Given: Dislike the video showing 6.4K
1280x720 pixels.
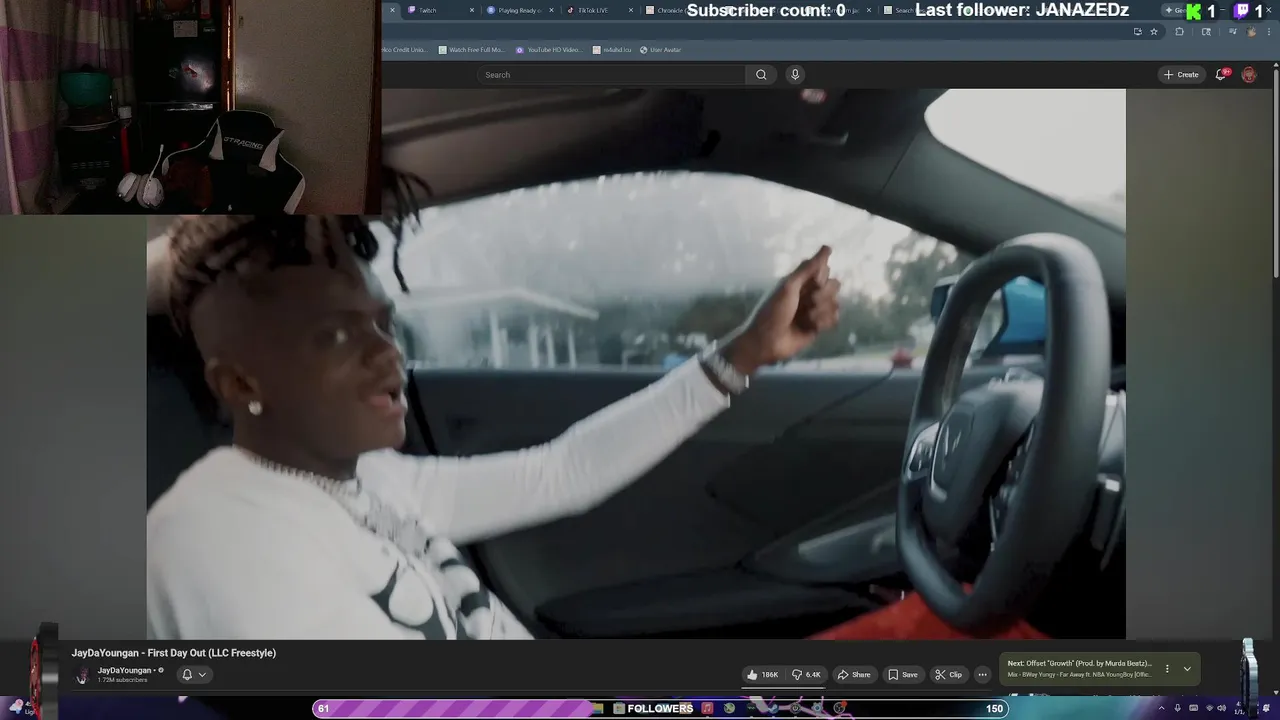Looking at the screenshot, I should point(807,675).
